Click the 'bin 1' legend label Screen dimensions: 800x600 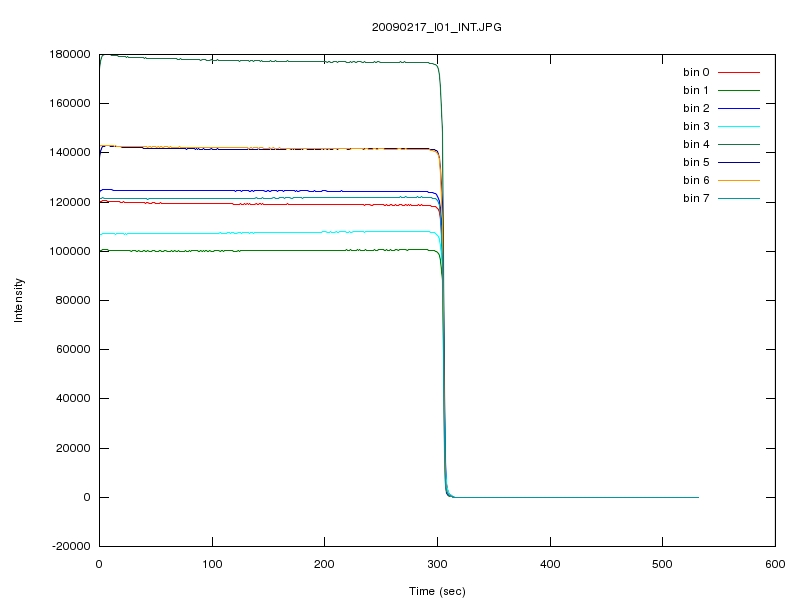pos(696,90)
